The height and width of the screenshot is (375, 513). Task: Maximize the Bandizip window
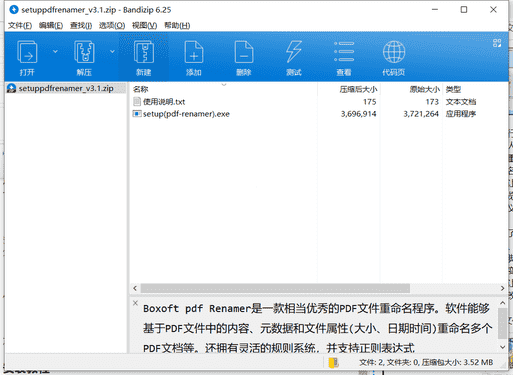coord(464,10)
